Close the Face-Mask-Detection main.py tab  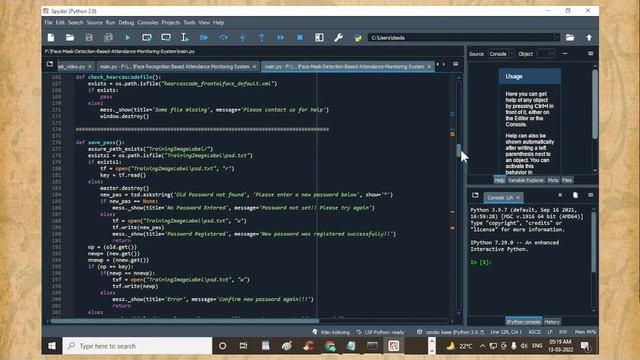[x=429, y=67]
